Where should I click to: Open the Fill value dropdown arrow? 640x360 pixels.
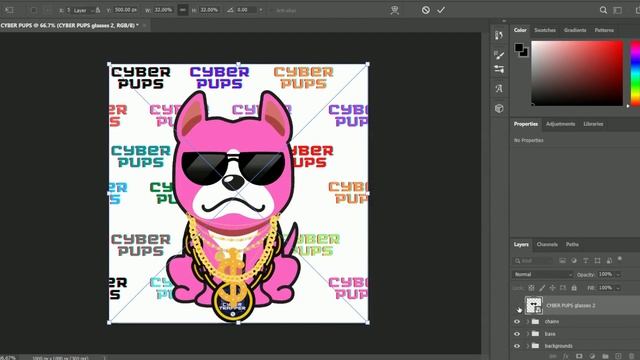click(618, 288)
